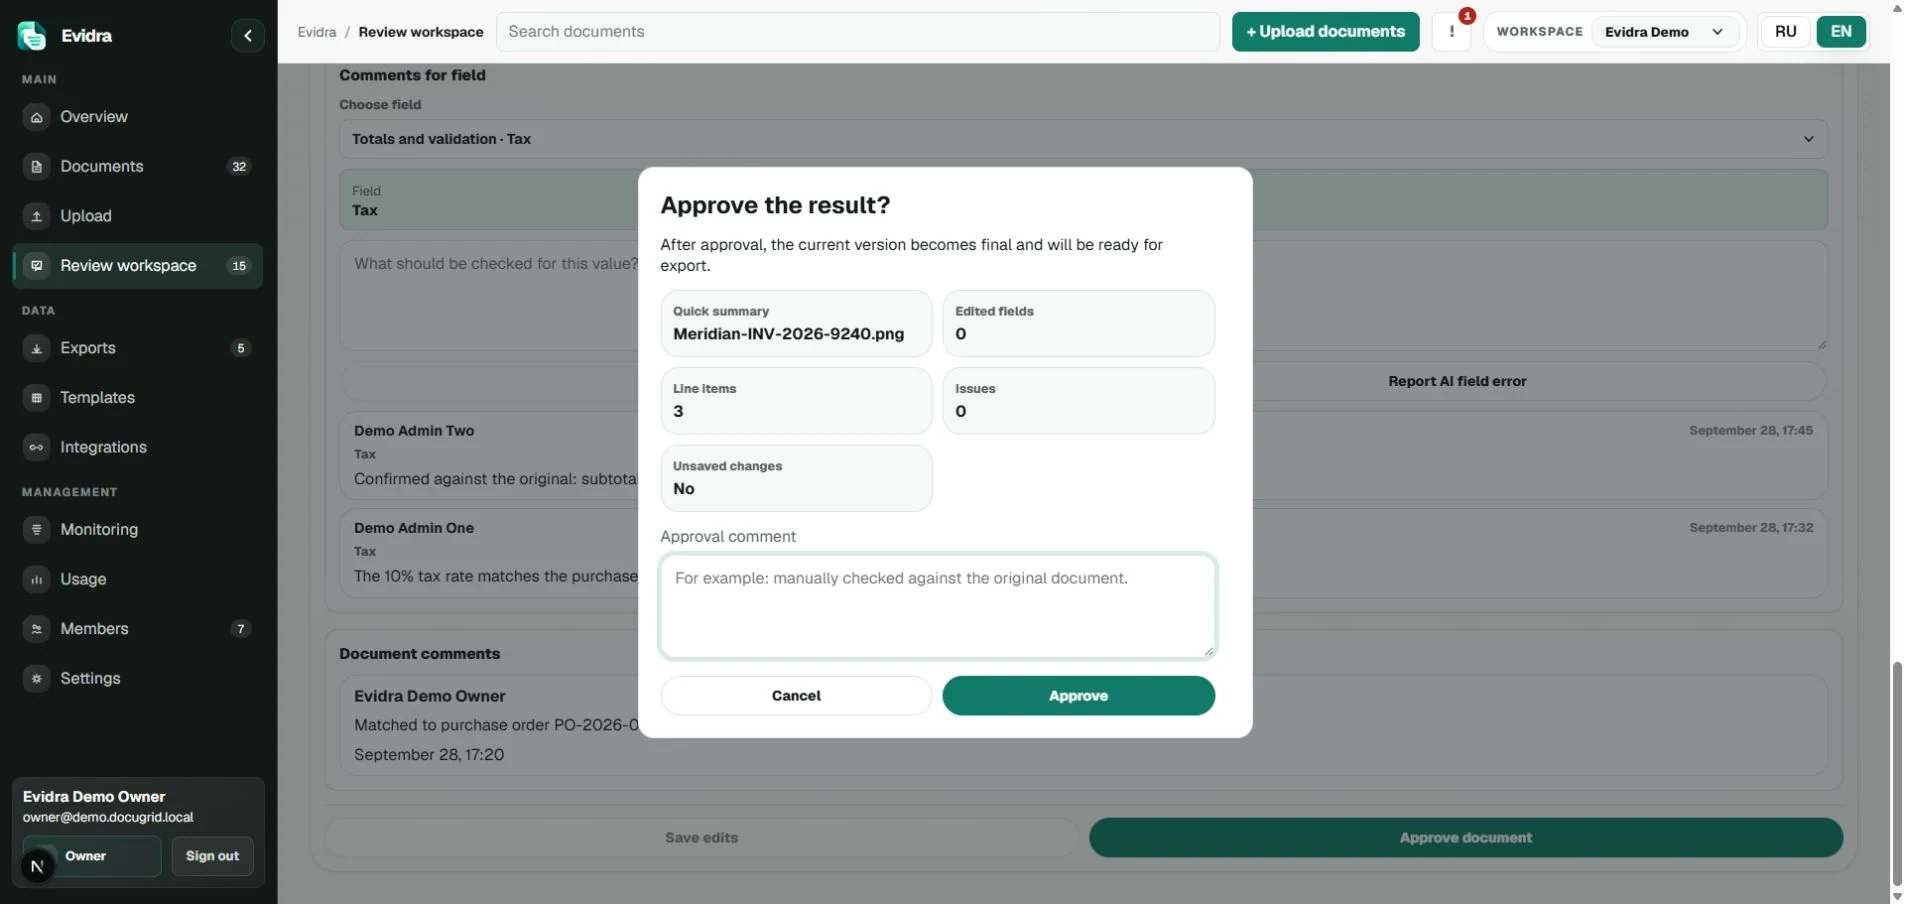Click the Demo Admin Two comment author
This screenshot has height=904, width=1905.
414,431
